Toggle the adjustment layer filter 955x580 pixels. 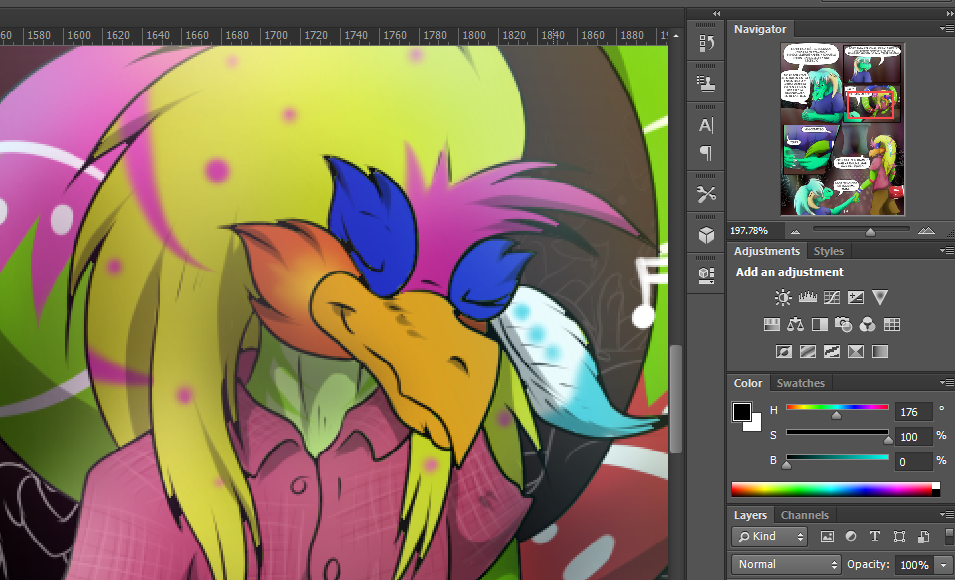851,537
